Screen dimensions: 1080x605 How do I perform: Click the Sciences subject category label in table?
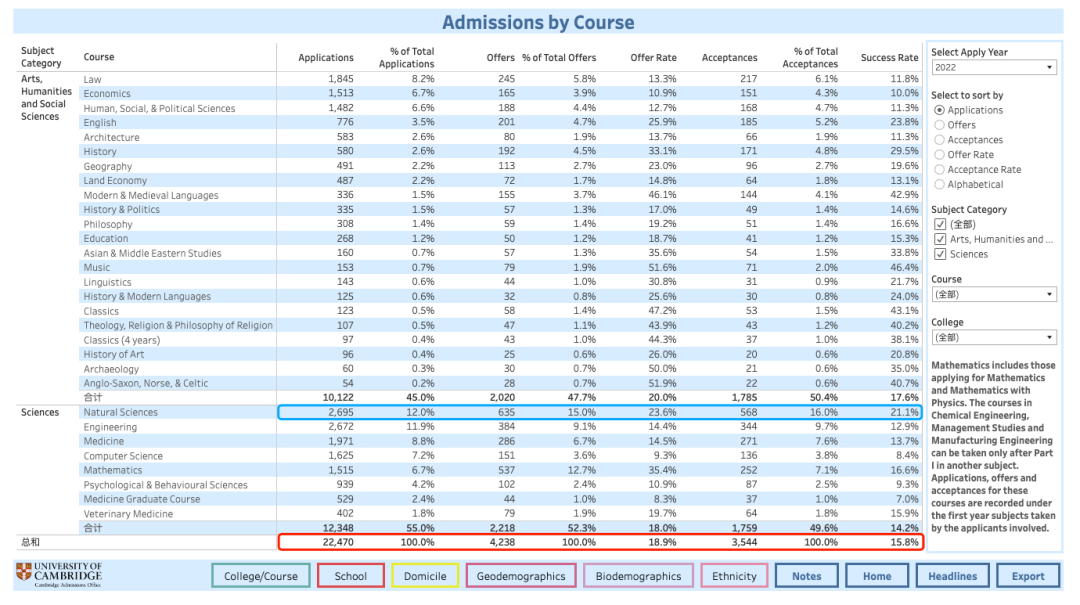pos(40,412)
